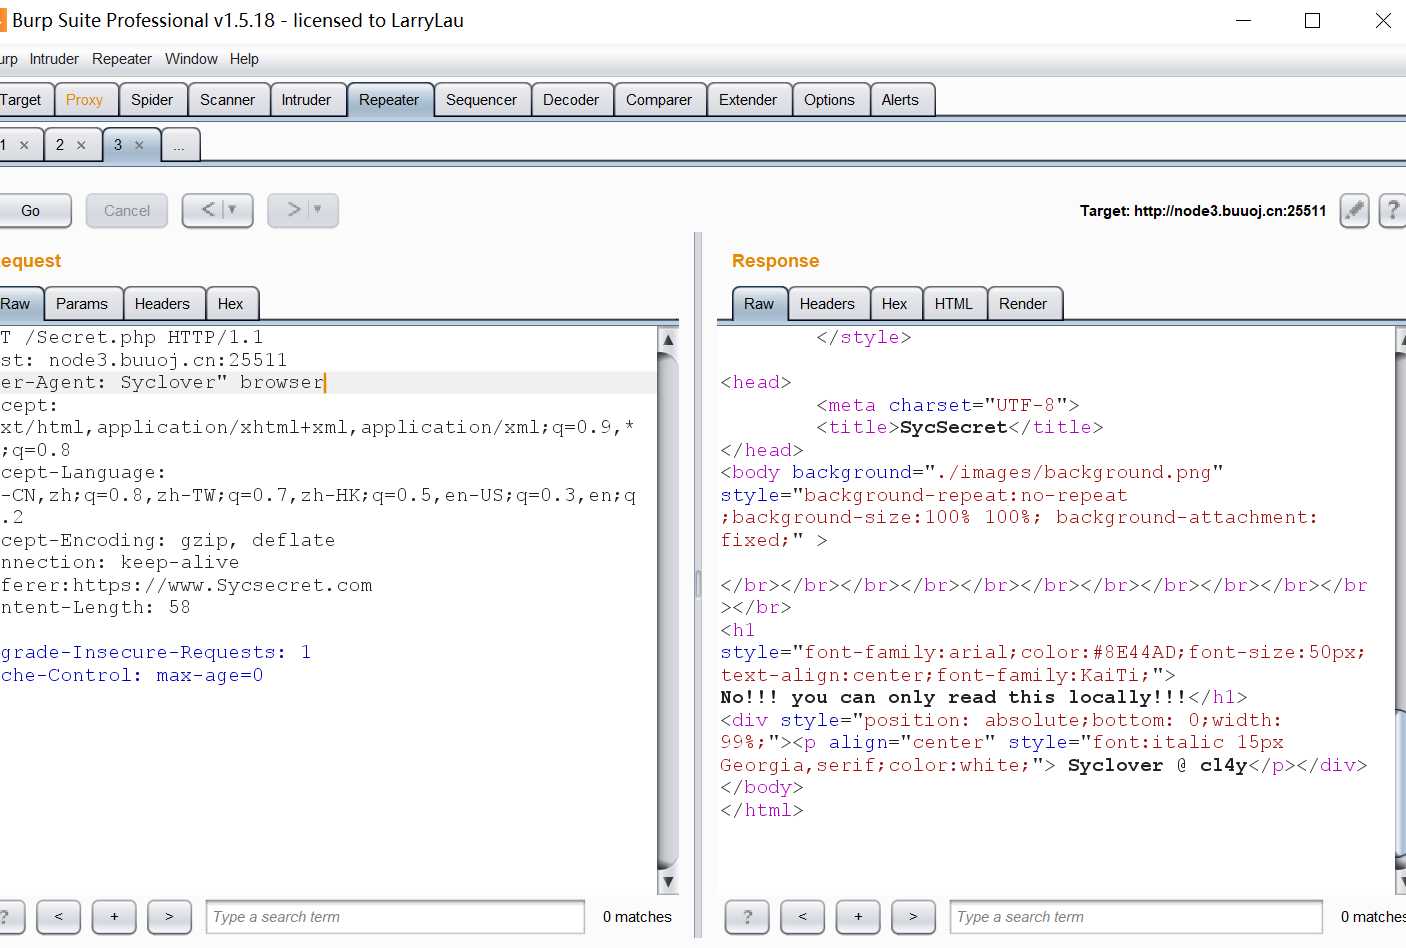
Task: Open new Repeater tab with ellipsis tab
Action: (x=179, y=146)
